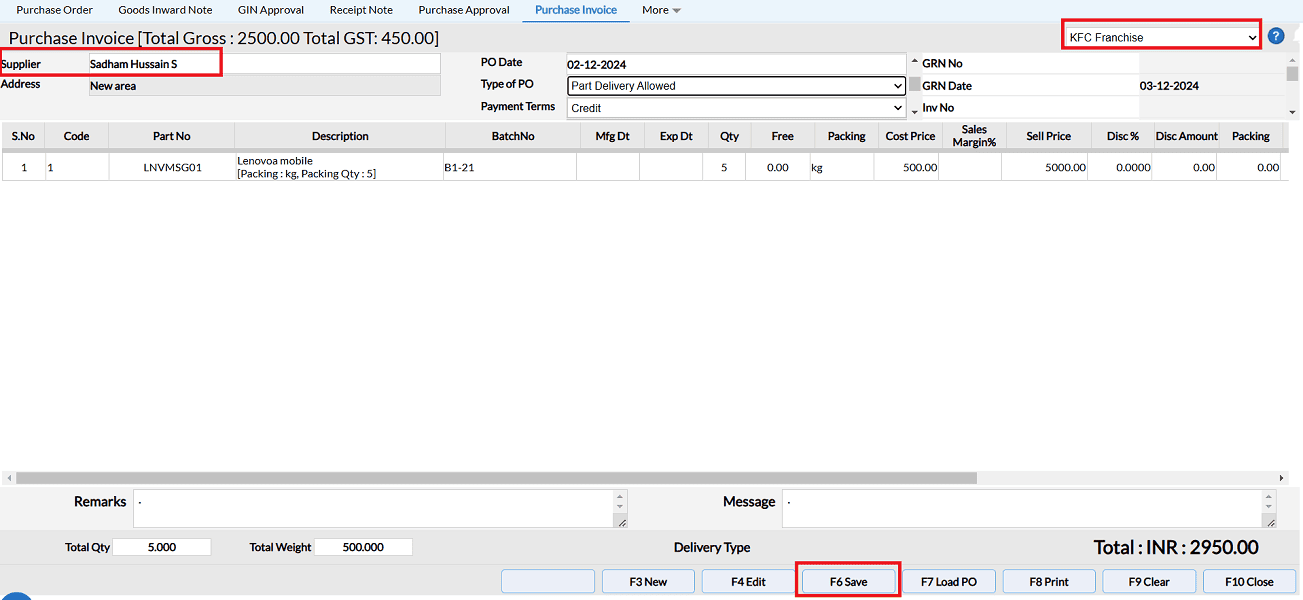Click the F4 Edit button
The height and width of the screenshot is (600, 1303).
pyautogui.click(x=748, y=581)
